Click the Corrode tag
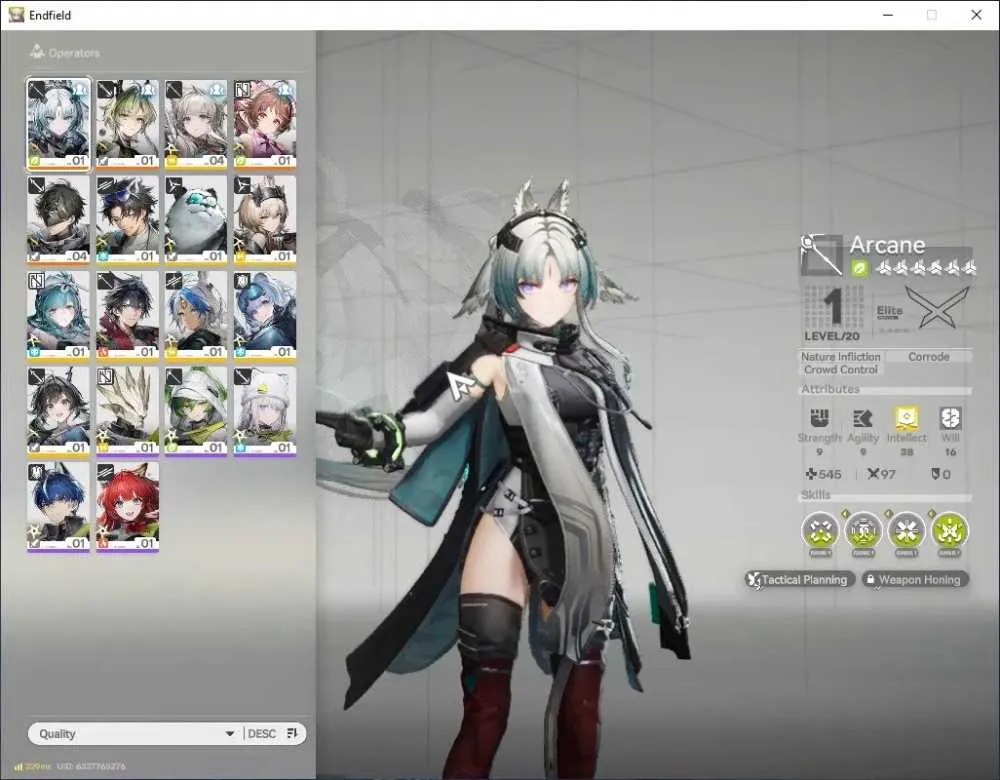 (x=929, y=357)
